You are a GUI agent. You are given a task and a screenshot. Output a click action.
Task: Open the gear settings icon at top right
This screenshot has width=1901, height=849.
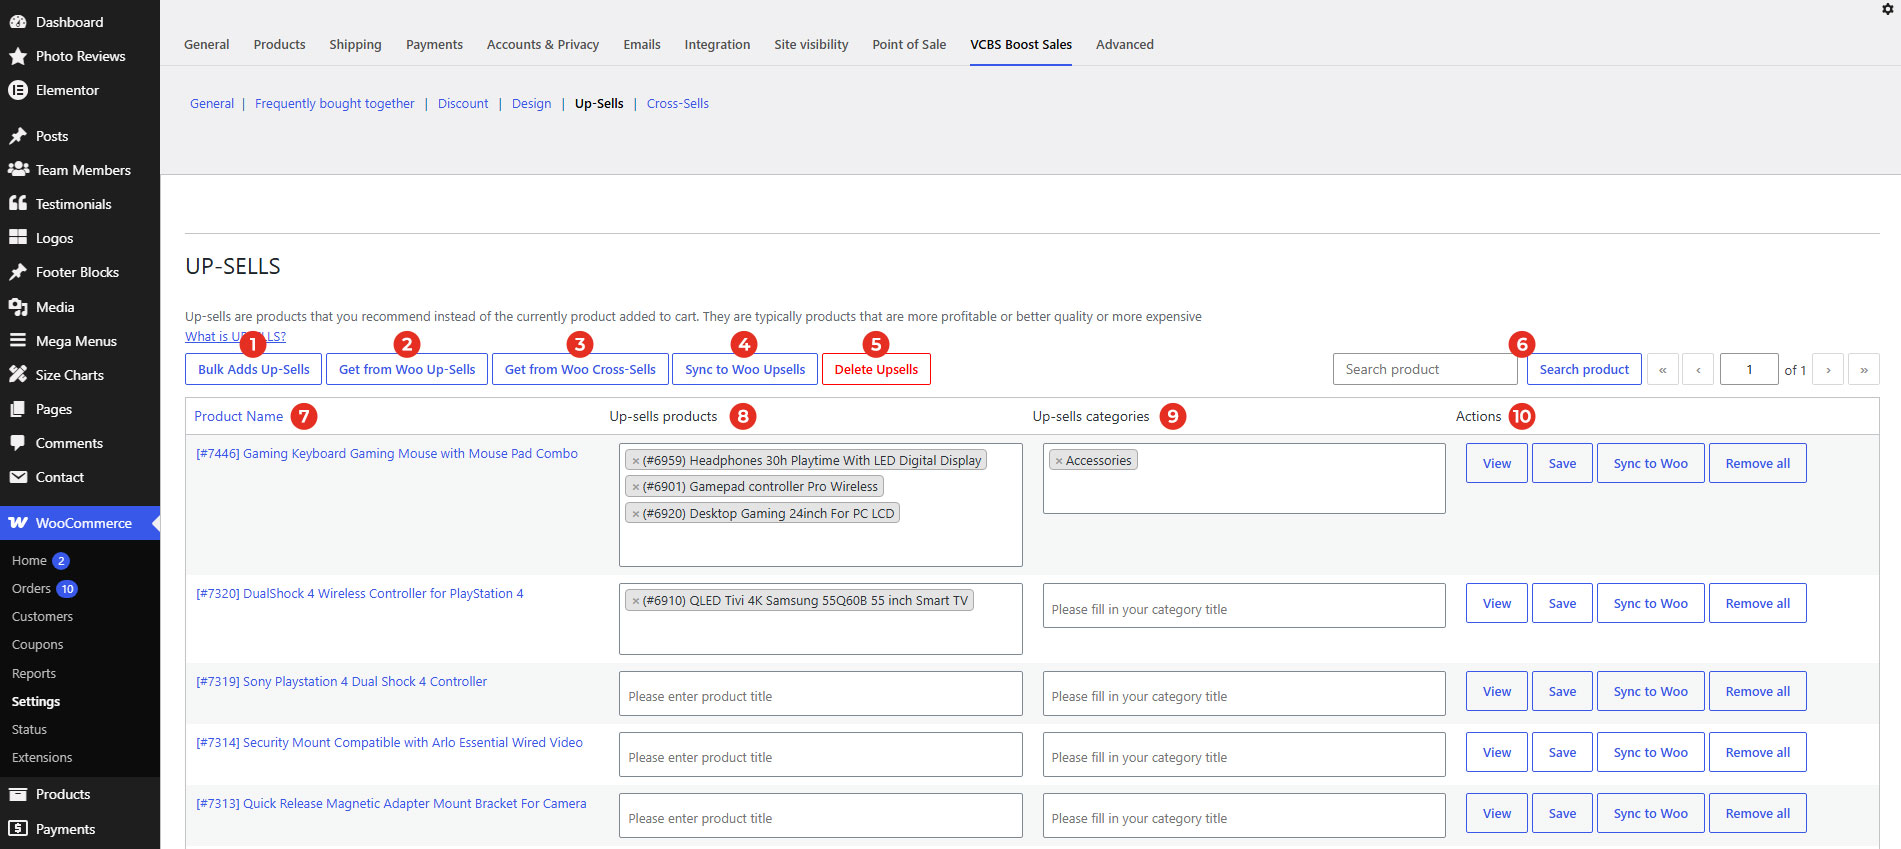tap(1888, 9)
